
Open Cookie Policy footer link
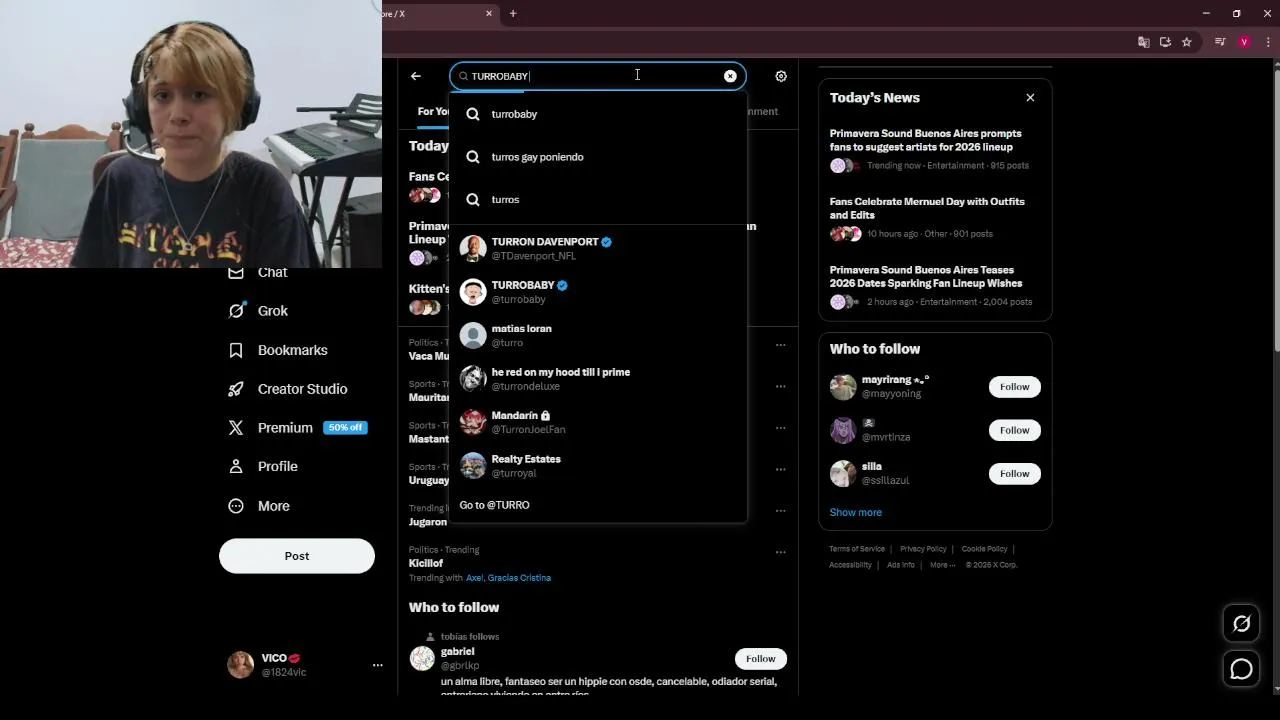[984, 549]
